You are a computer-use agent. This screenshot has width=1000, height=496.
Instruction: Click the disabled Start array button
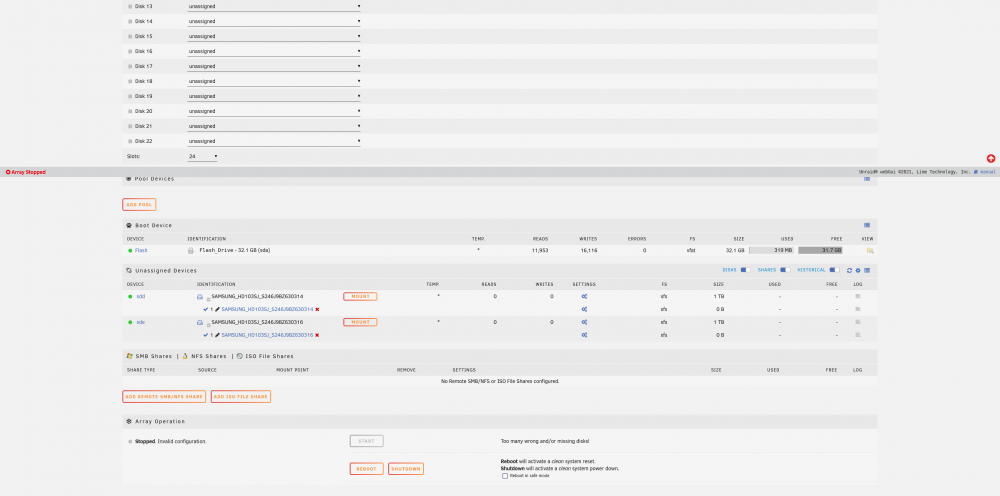[x=367, y=441]
